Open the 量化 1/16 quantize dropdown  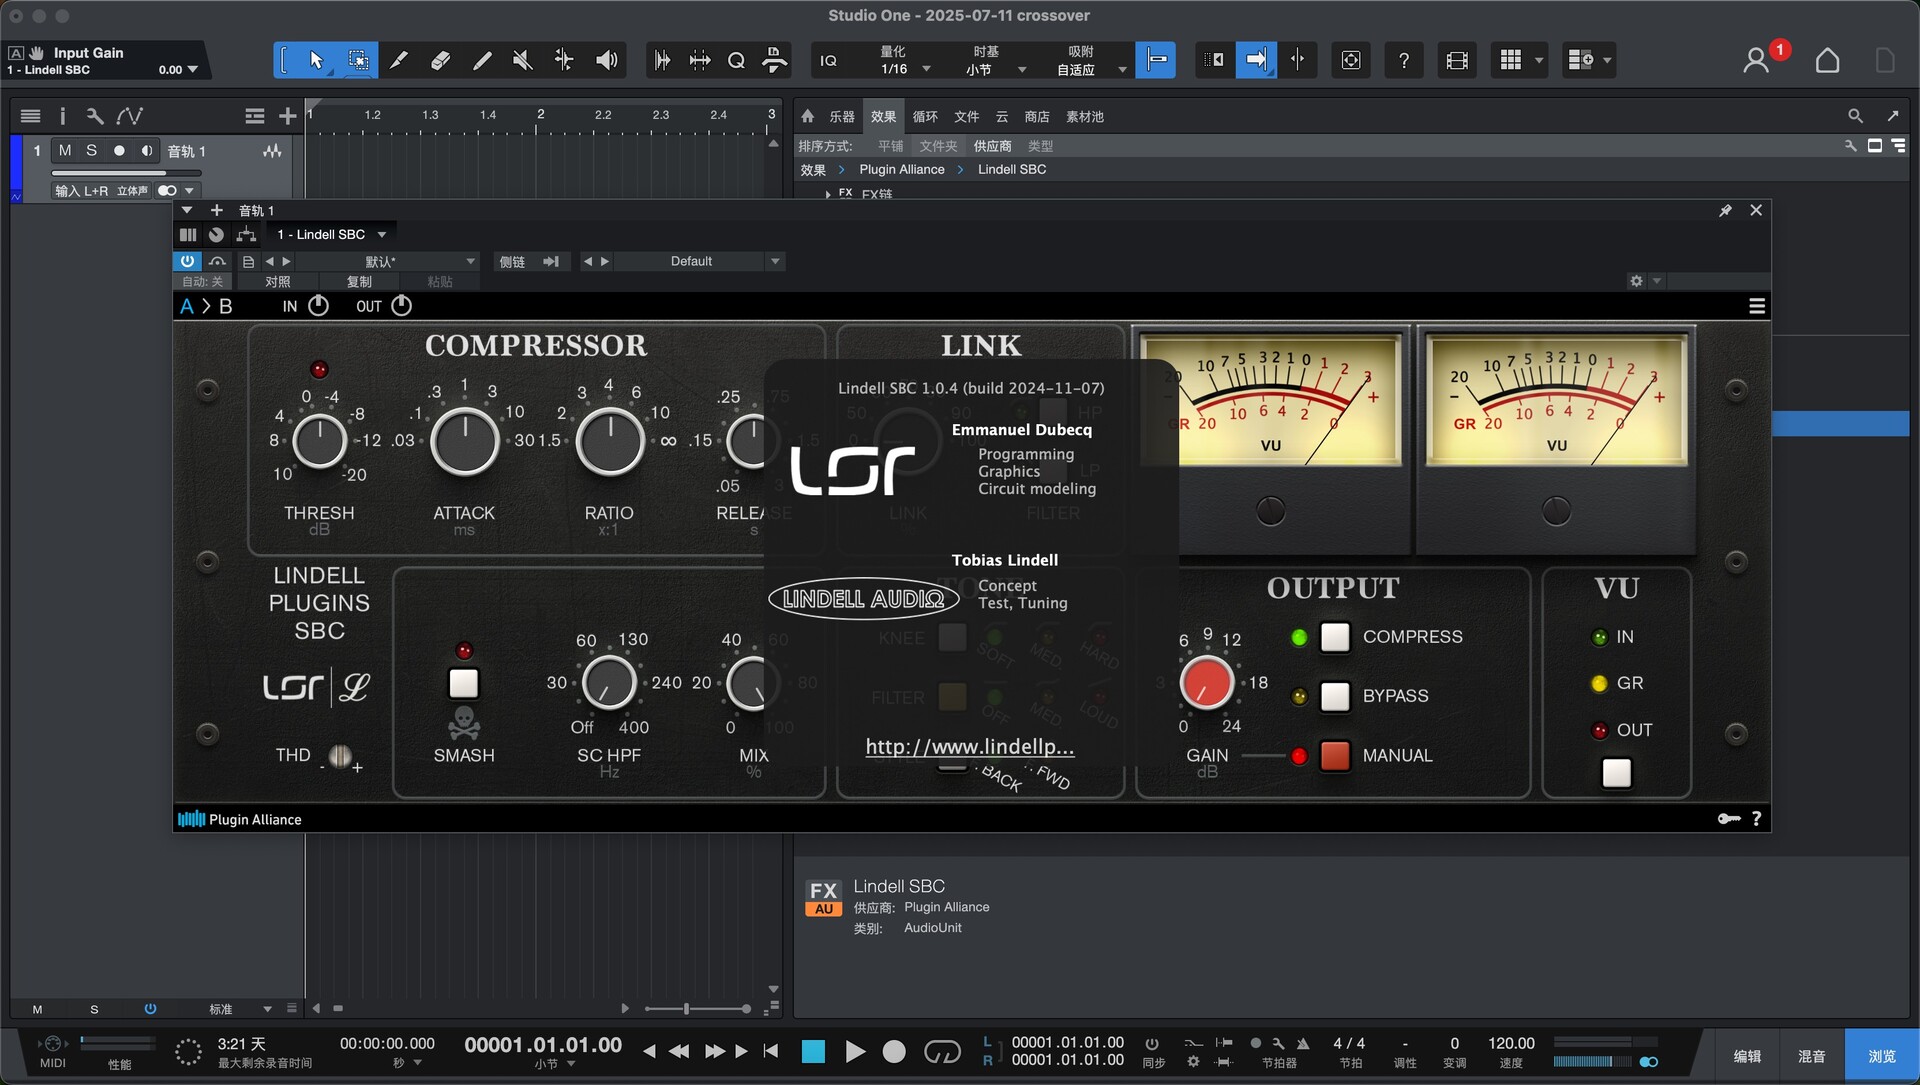tap(906, 61)
